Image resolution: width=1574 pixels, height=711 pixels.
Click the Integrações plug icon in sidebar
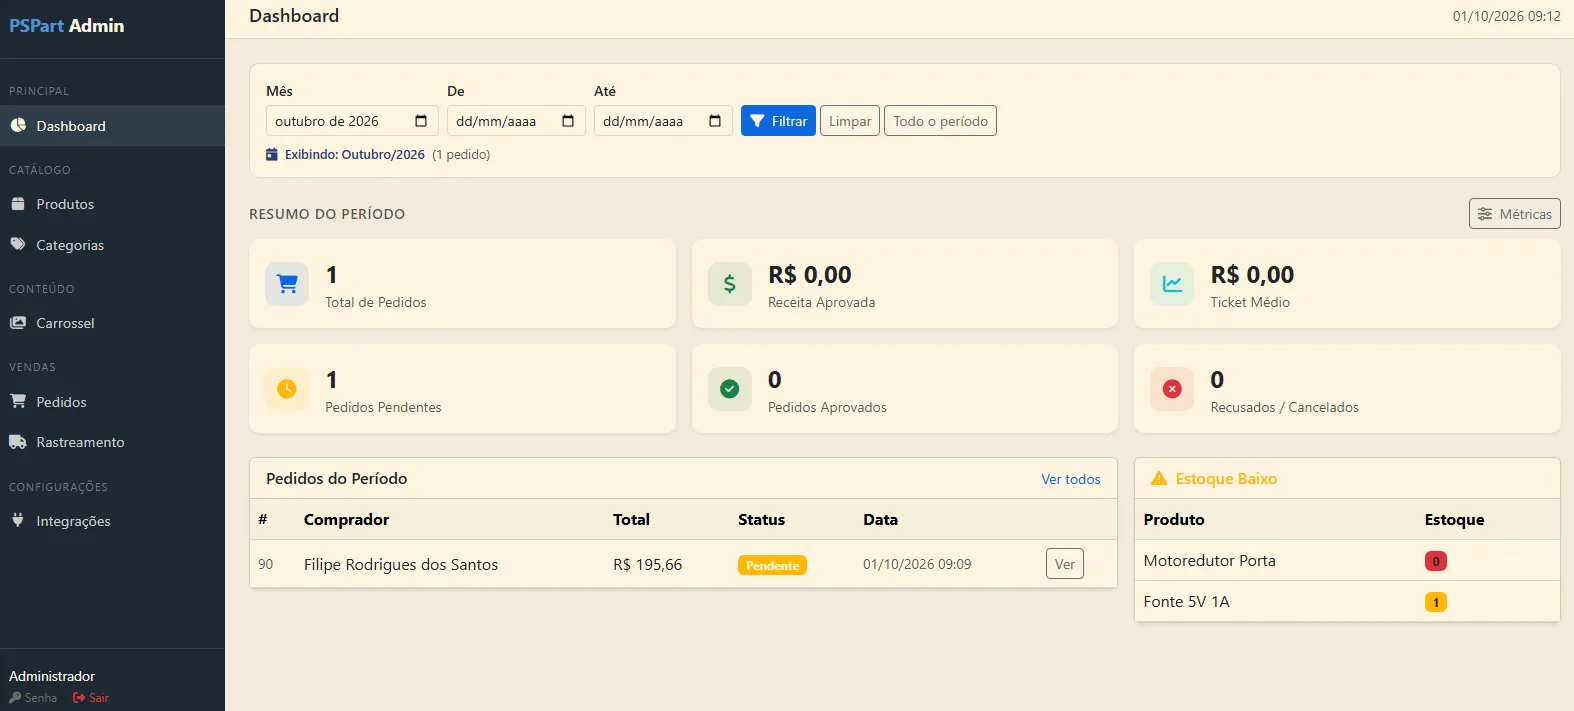coord(17,520)
